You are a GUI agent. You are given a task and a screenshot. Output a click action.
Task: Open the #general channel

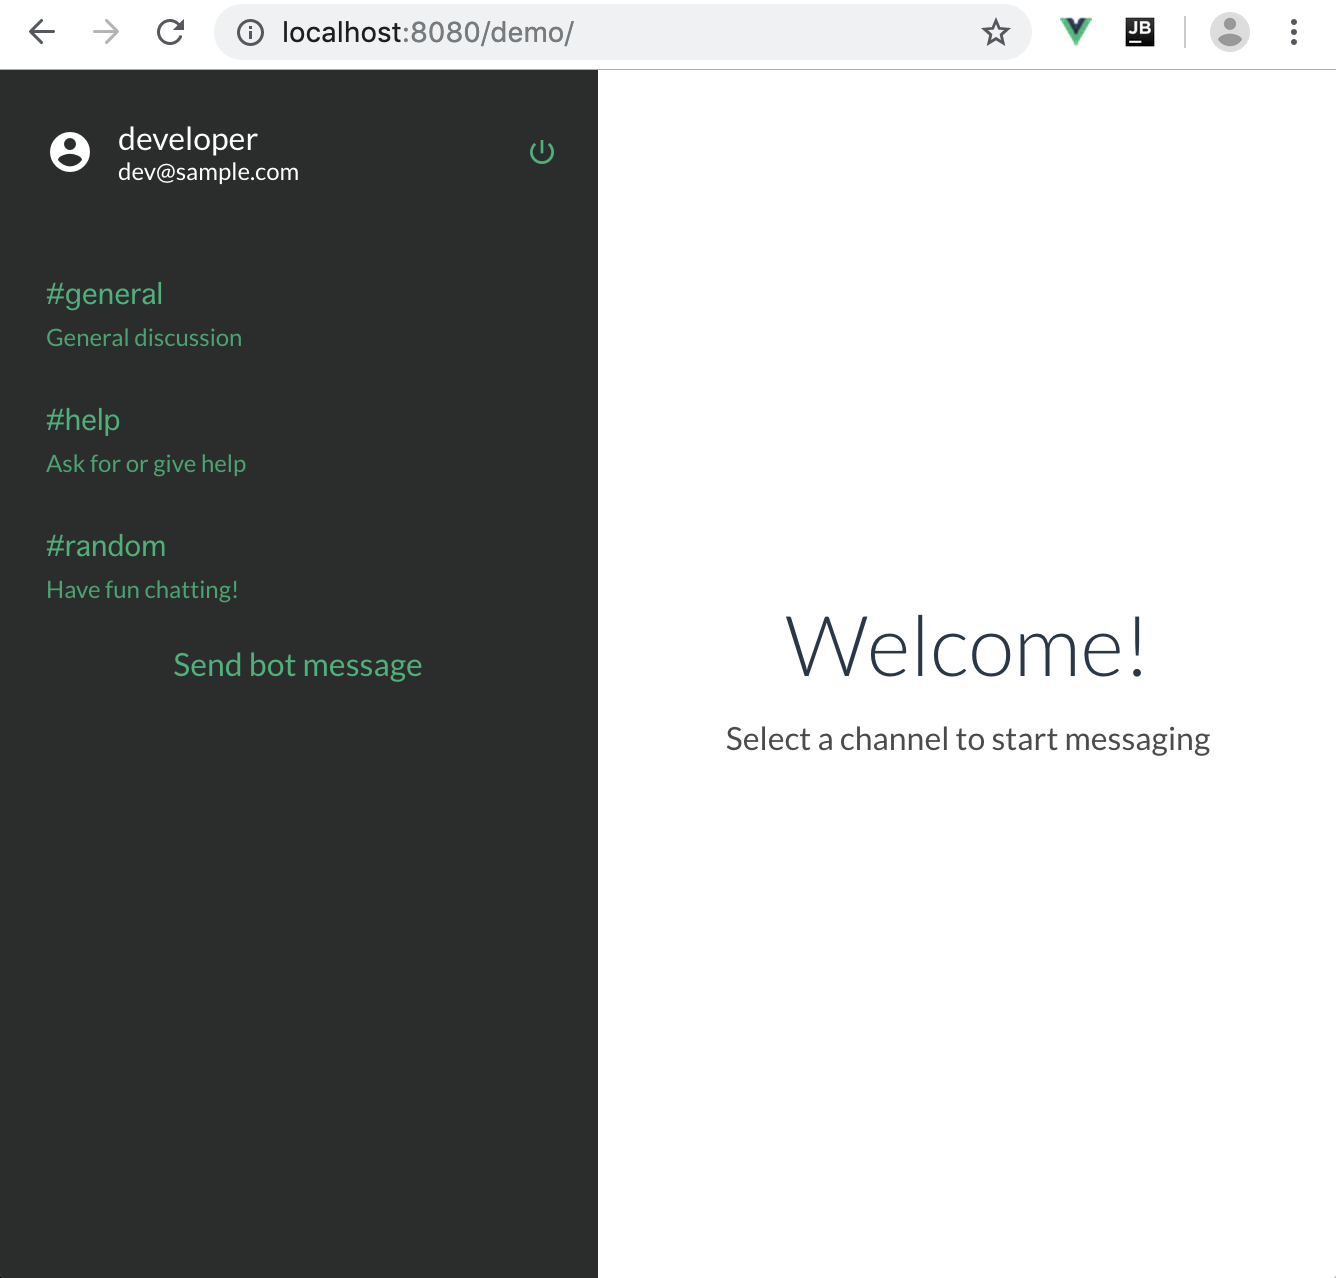105,294
